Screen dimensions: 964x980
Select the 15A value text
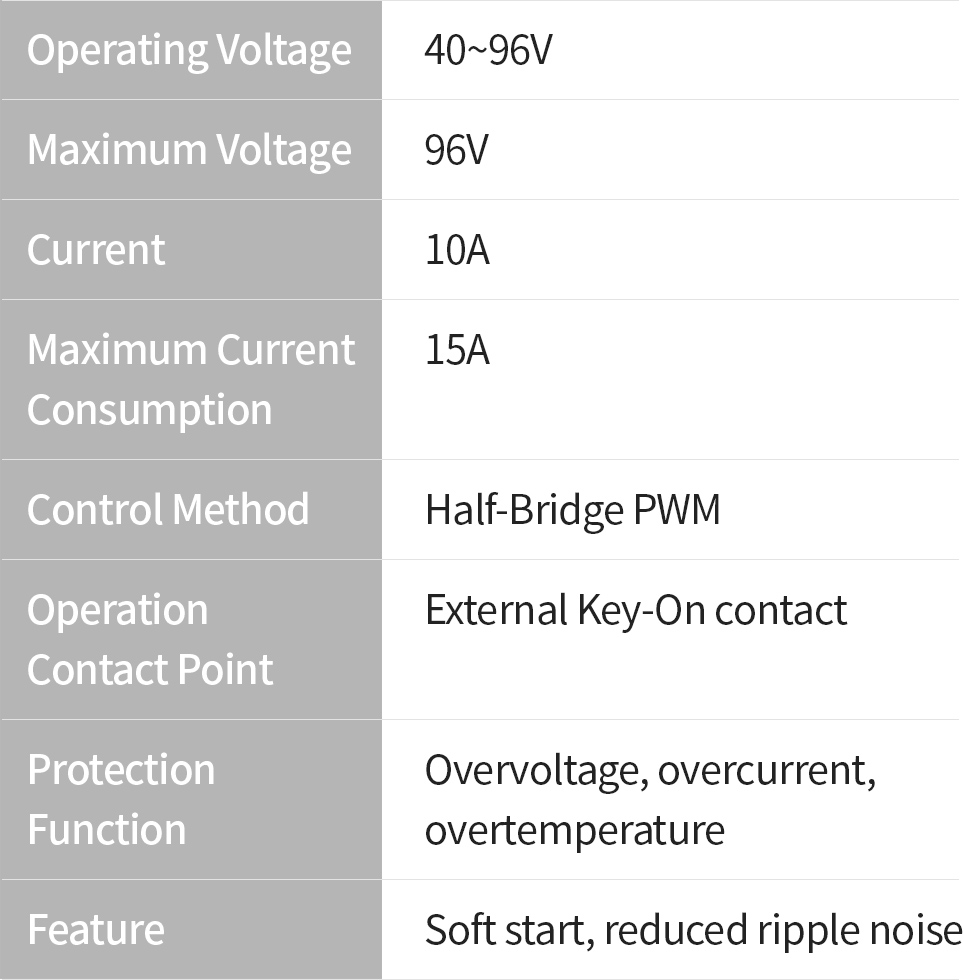pos(457,350)
